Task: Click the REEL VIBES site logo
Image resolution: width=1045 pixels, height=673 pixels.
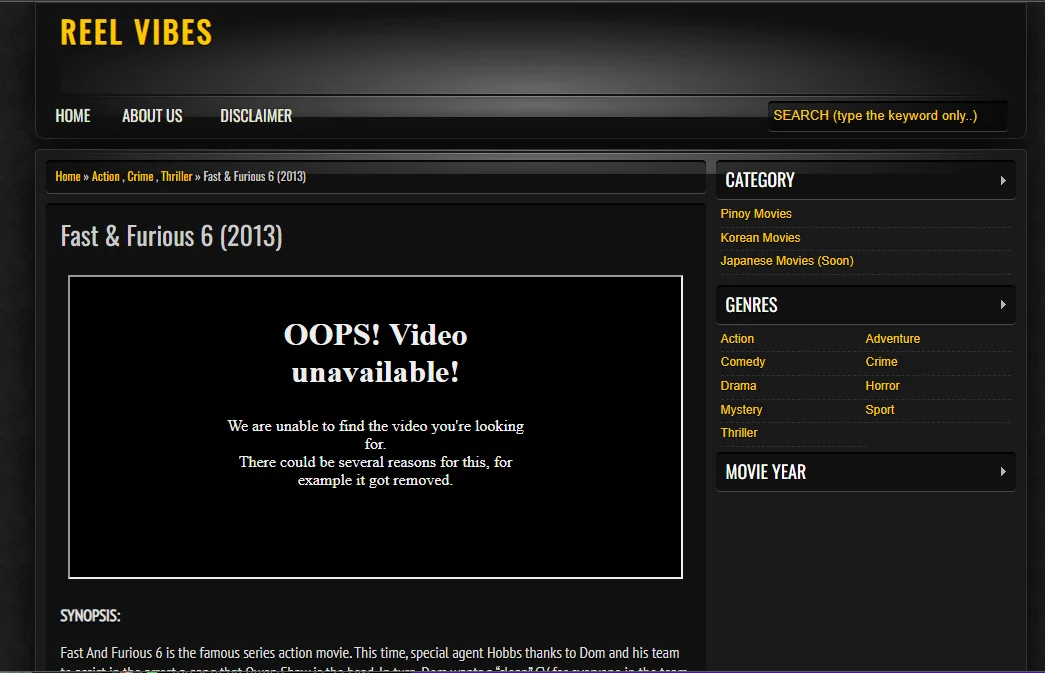Action: 136,33
